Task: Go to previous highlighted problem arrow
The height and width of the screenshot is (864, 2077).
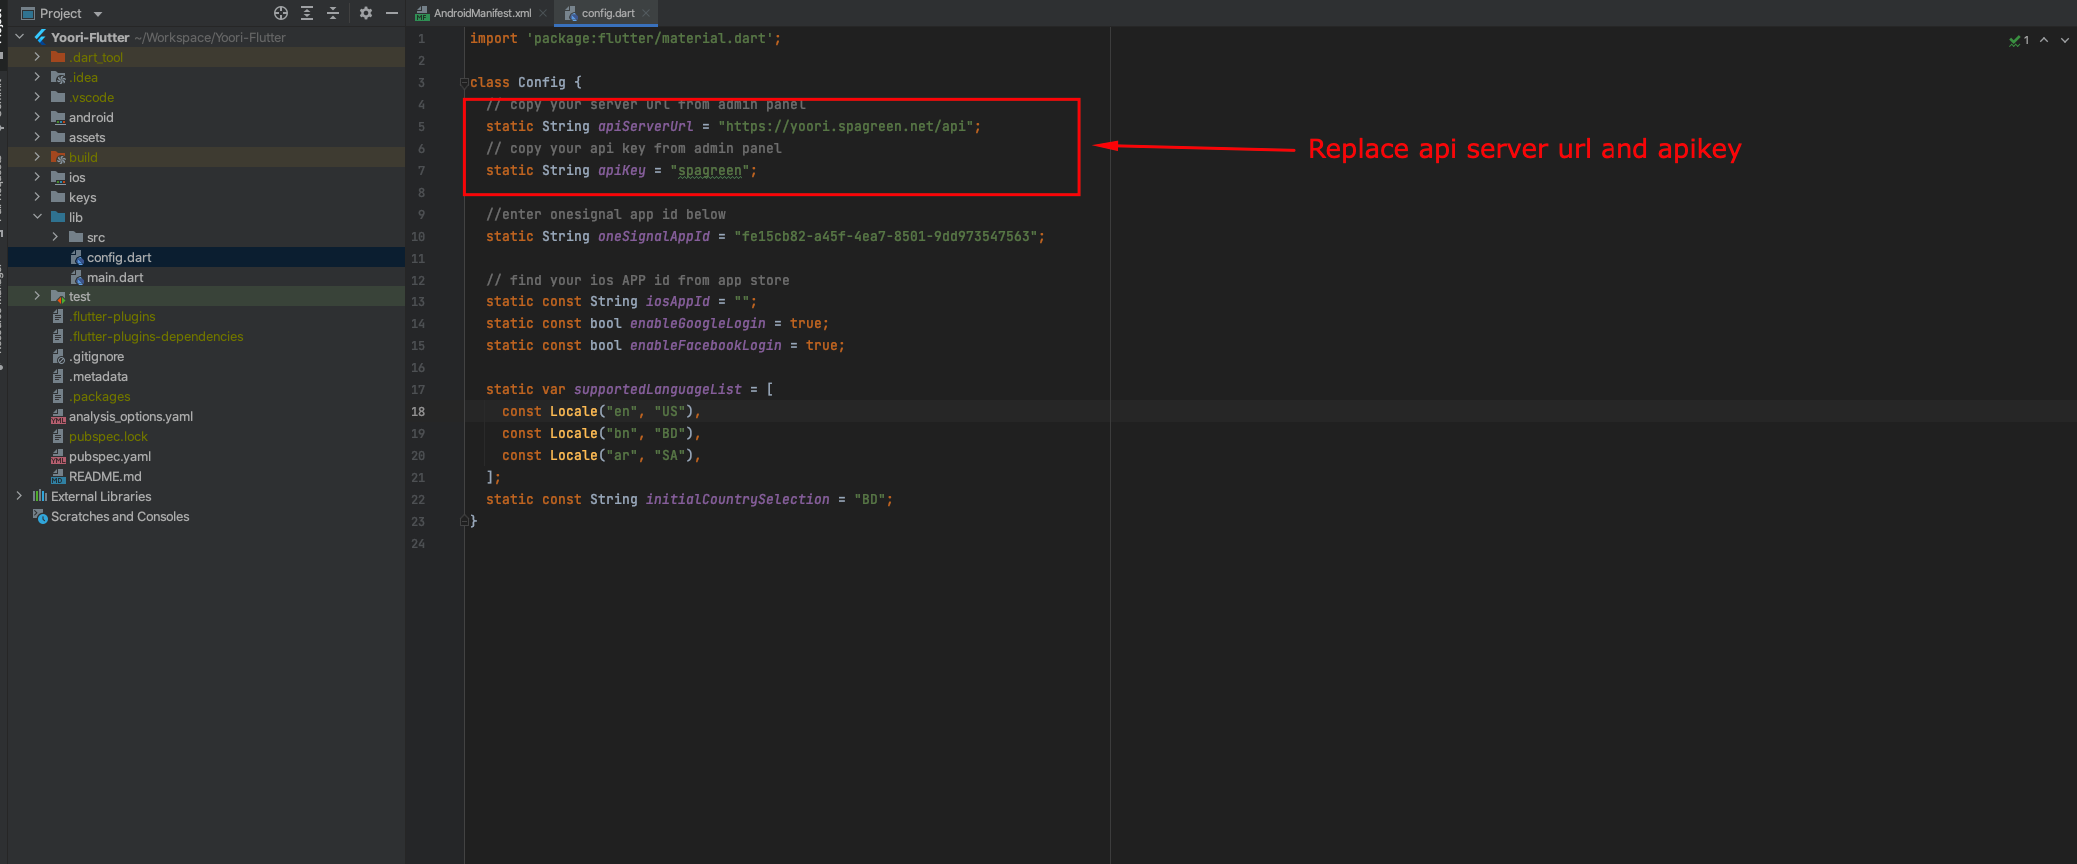Action: (x=2044, y=40)
